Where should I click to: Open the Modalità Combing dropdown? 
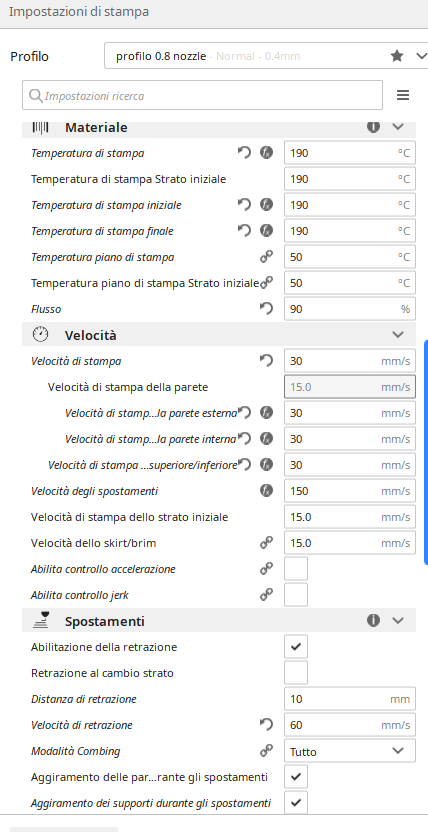[x=350, y=751]
